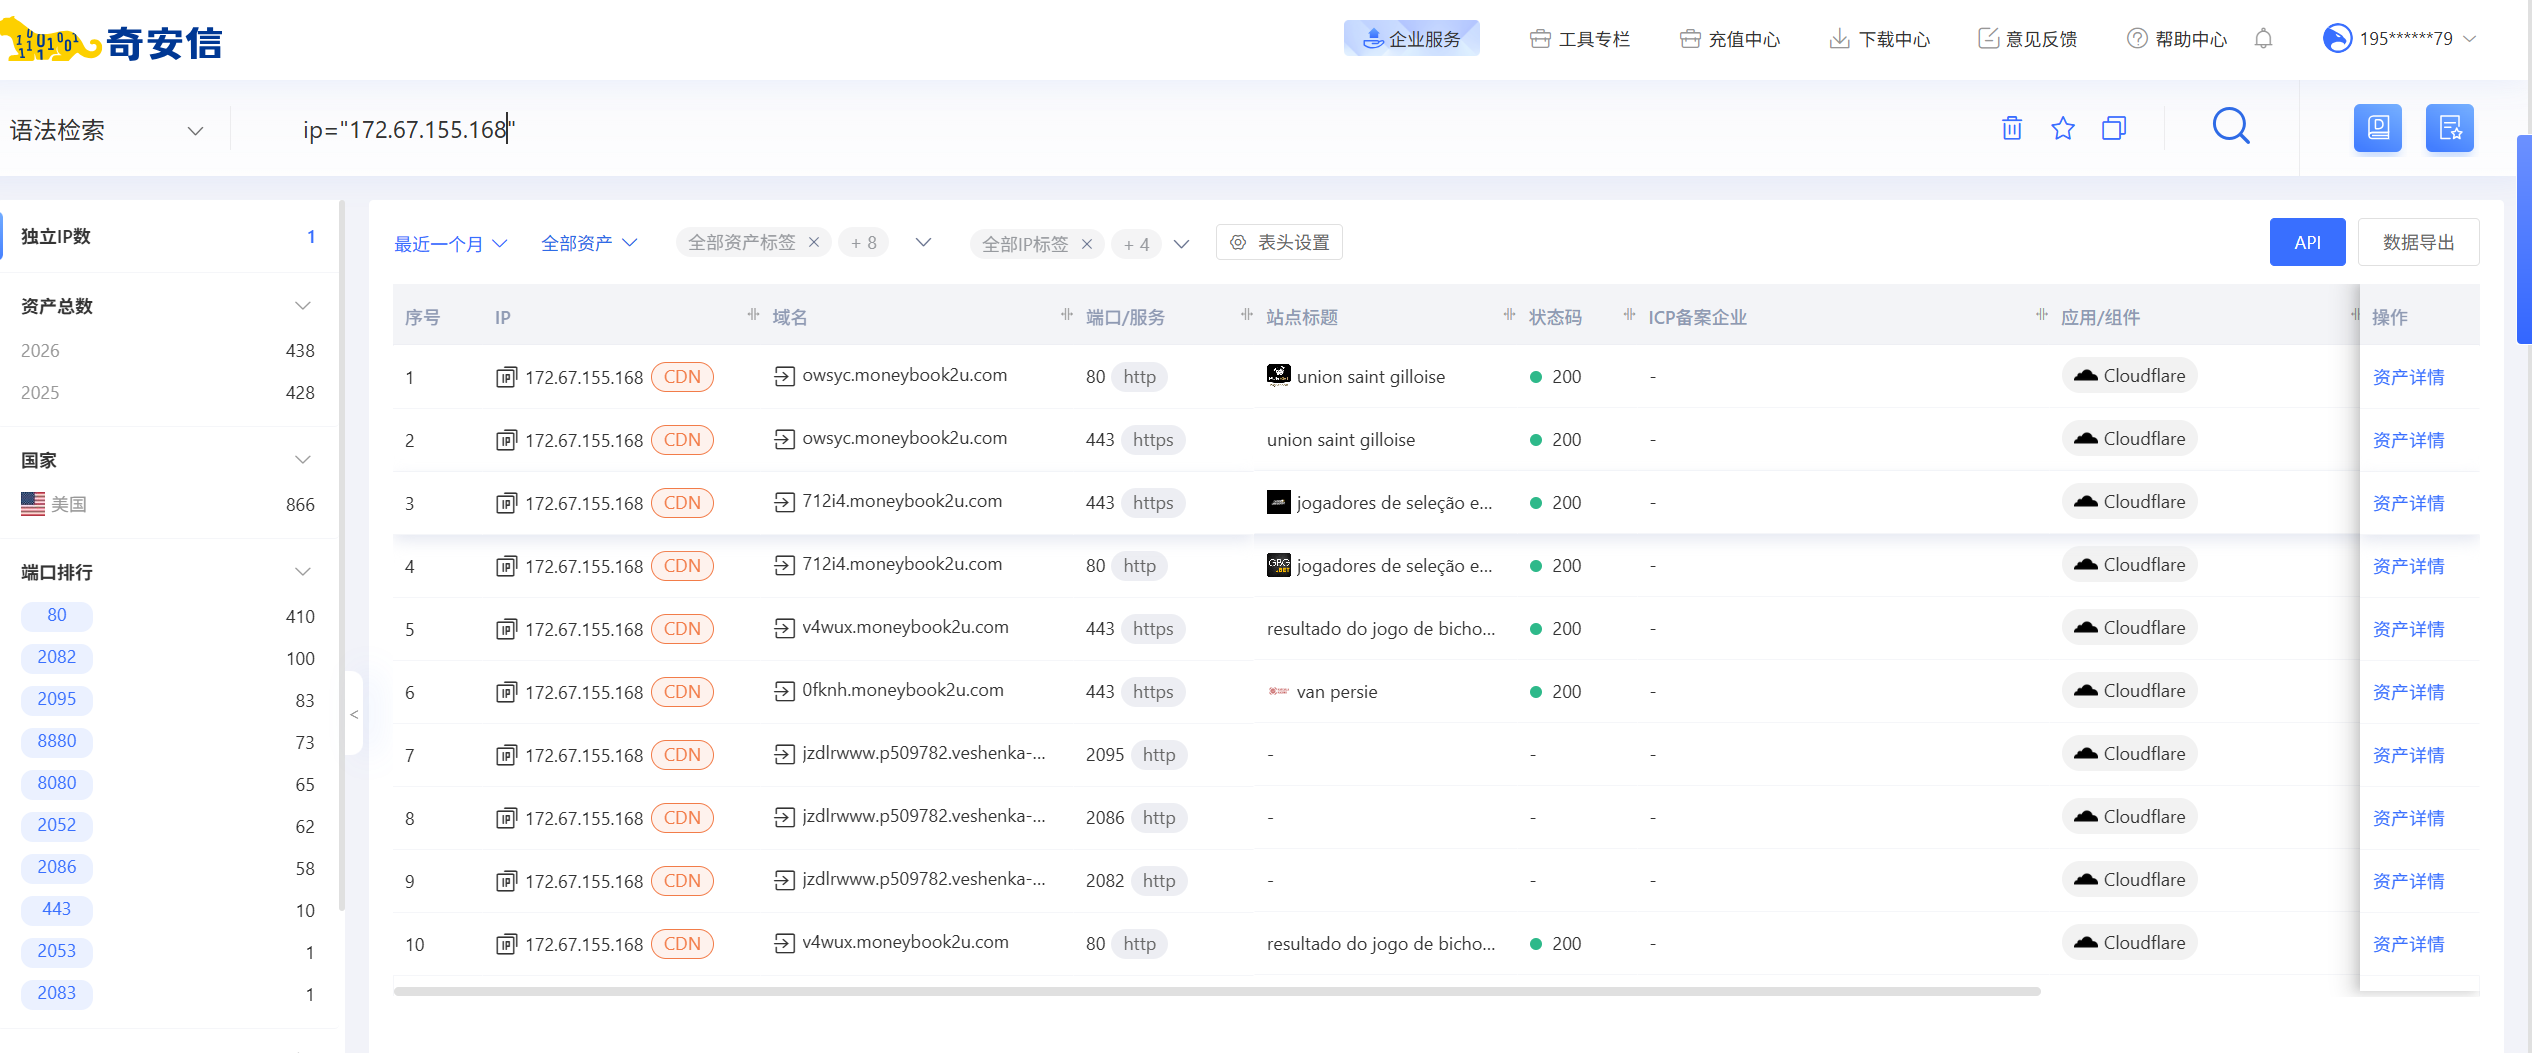Open 工具专栏 menu
Image resolution: width=2532 pixels, height=1053 pixels.
pyautogui.click(x=1580, y=39)
